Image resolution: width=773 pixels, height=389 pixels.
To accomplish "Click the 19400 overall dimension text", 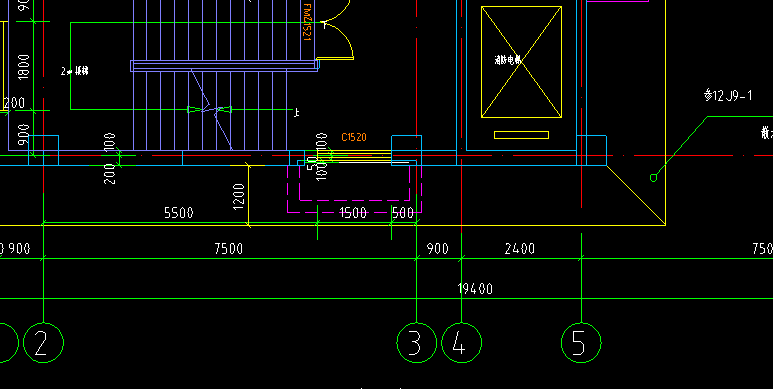I will coord(475,288).
